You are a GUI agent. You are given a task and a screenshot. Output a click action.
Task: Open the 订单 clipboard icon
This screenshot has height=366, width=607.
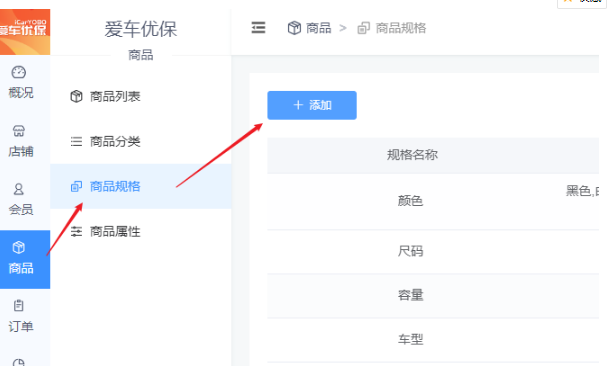(x=19, y=306)
